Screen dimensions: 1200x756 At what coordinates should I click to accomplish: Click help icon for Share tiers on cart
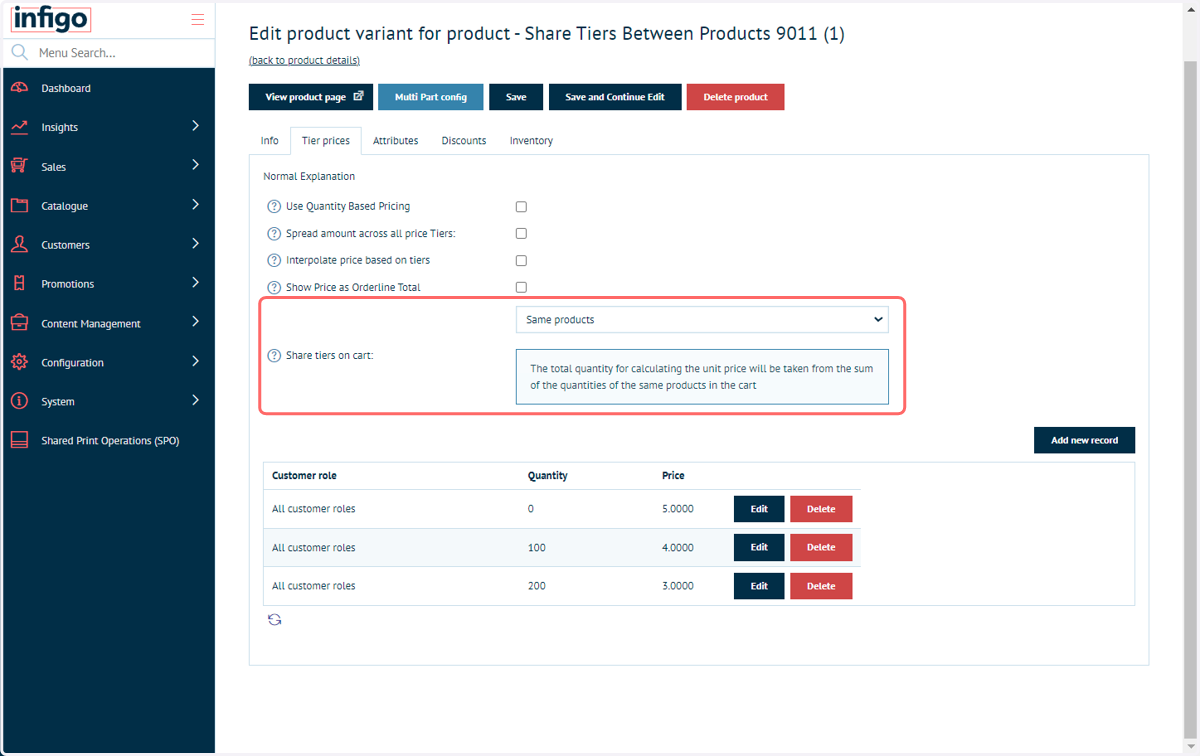pos(274,355)
